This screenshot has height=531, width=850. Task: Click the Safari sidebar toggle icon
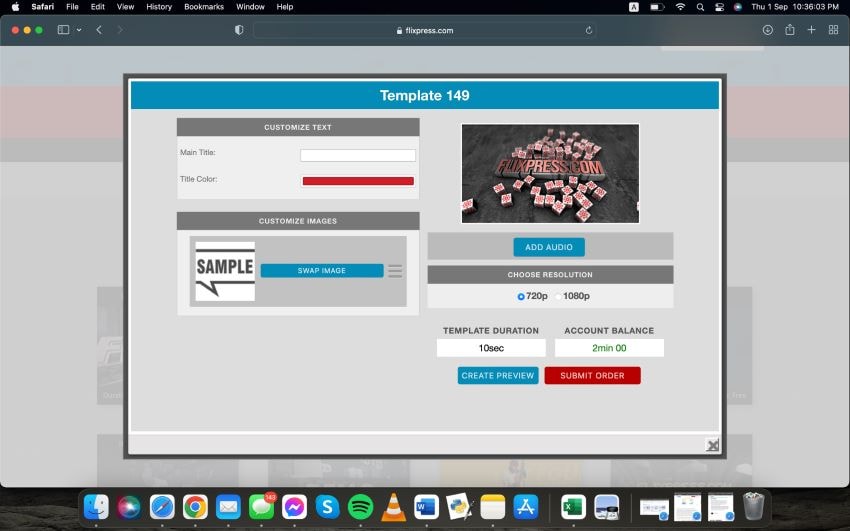(63, 30)
